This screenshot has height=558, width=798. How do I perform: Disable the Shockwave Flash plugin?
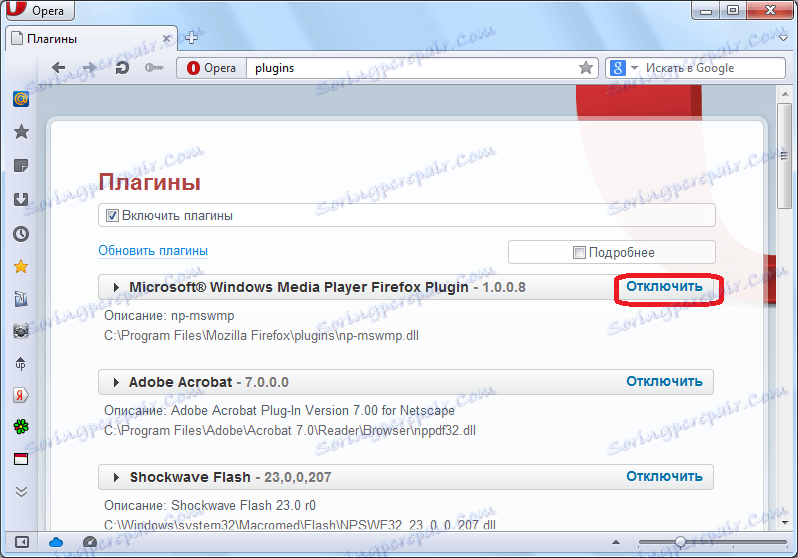tap(664, 476)
